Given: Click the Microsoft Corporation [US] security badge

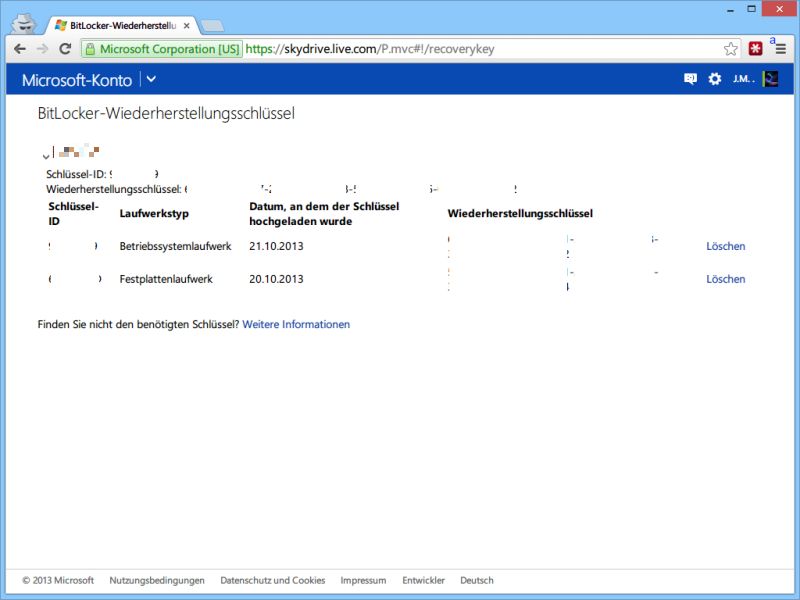Looking at the screenshot, I should pos(162,49).
